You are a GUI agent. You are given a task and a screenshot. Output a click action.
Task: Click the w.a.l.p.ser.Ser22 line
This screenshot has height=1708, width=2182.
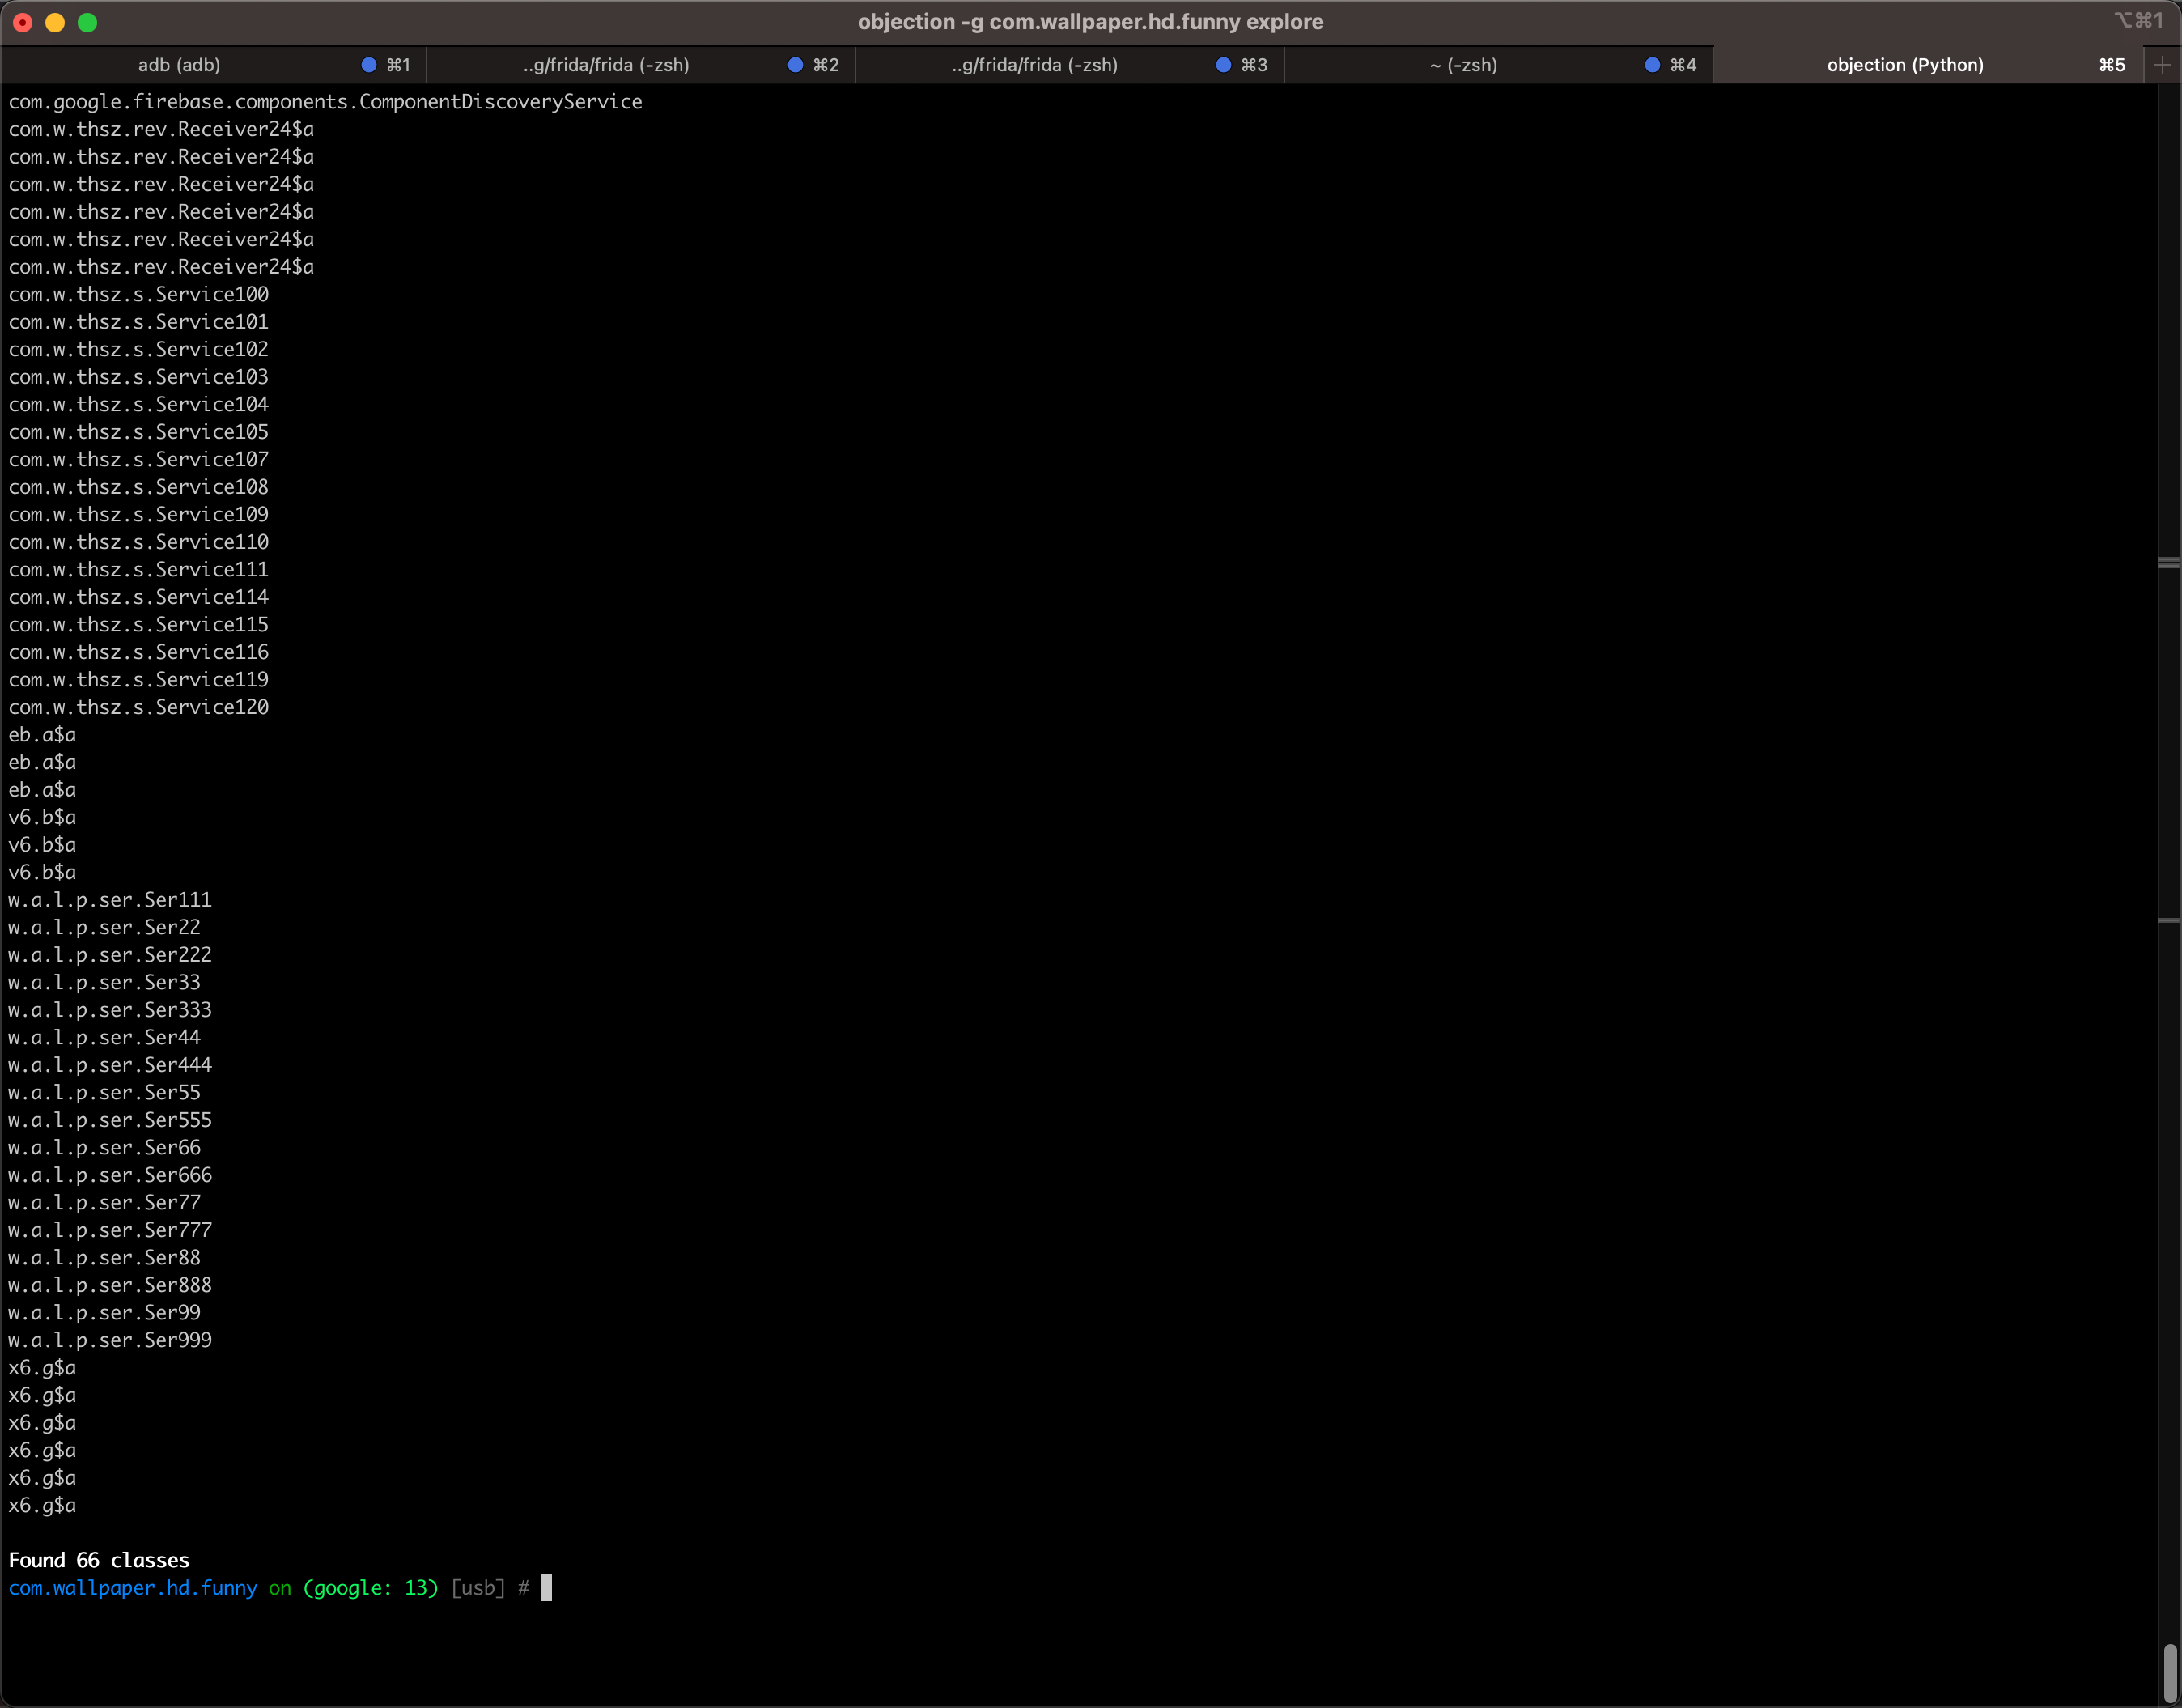pos(105,927)
